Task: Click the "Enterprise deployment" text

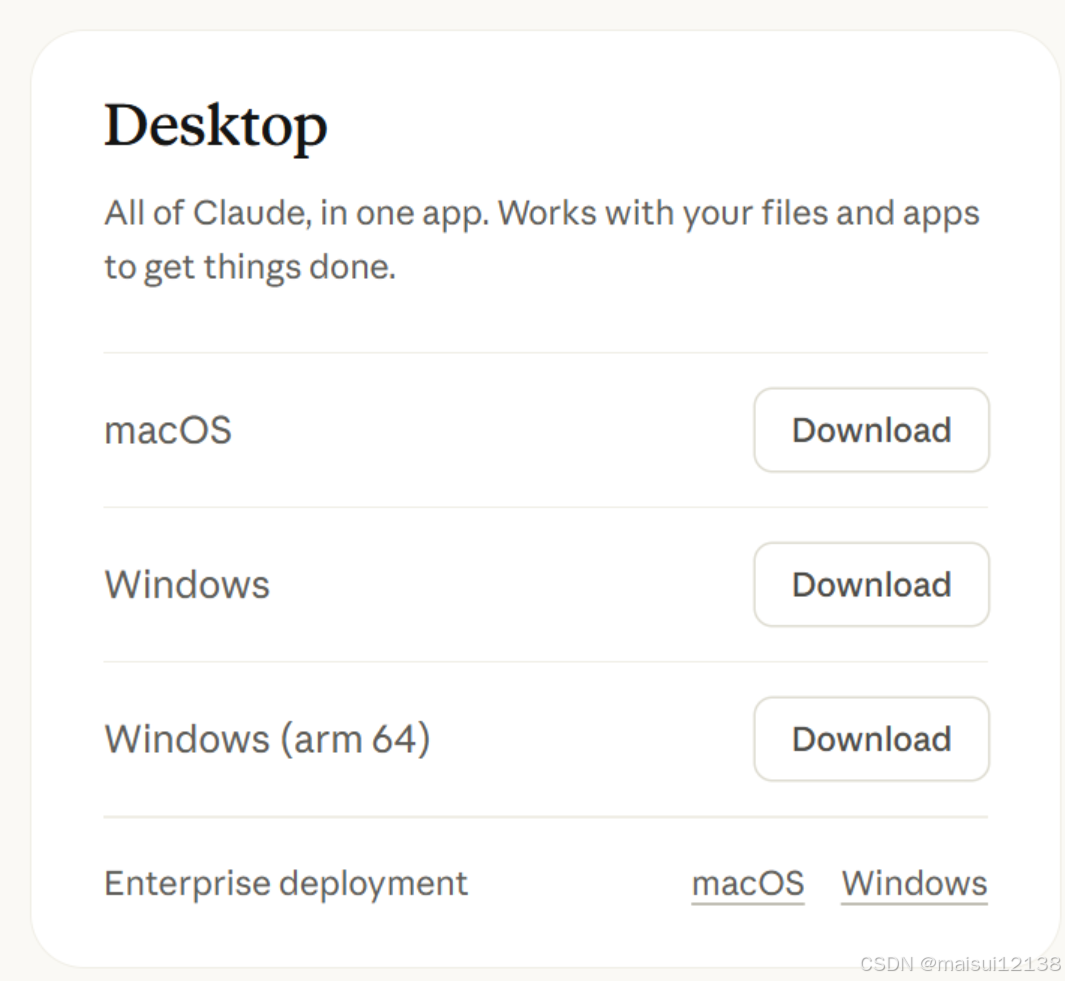Action: 286,884
